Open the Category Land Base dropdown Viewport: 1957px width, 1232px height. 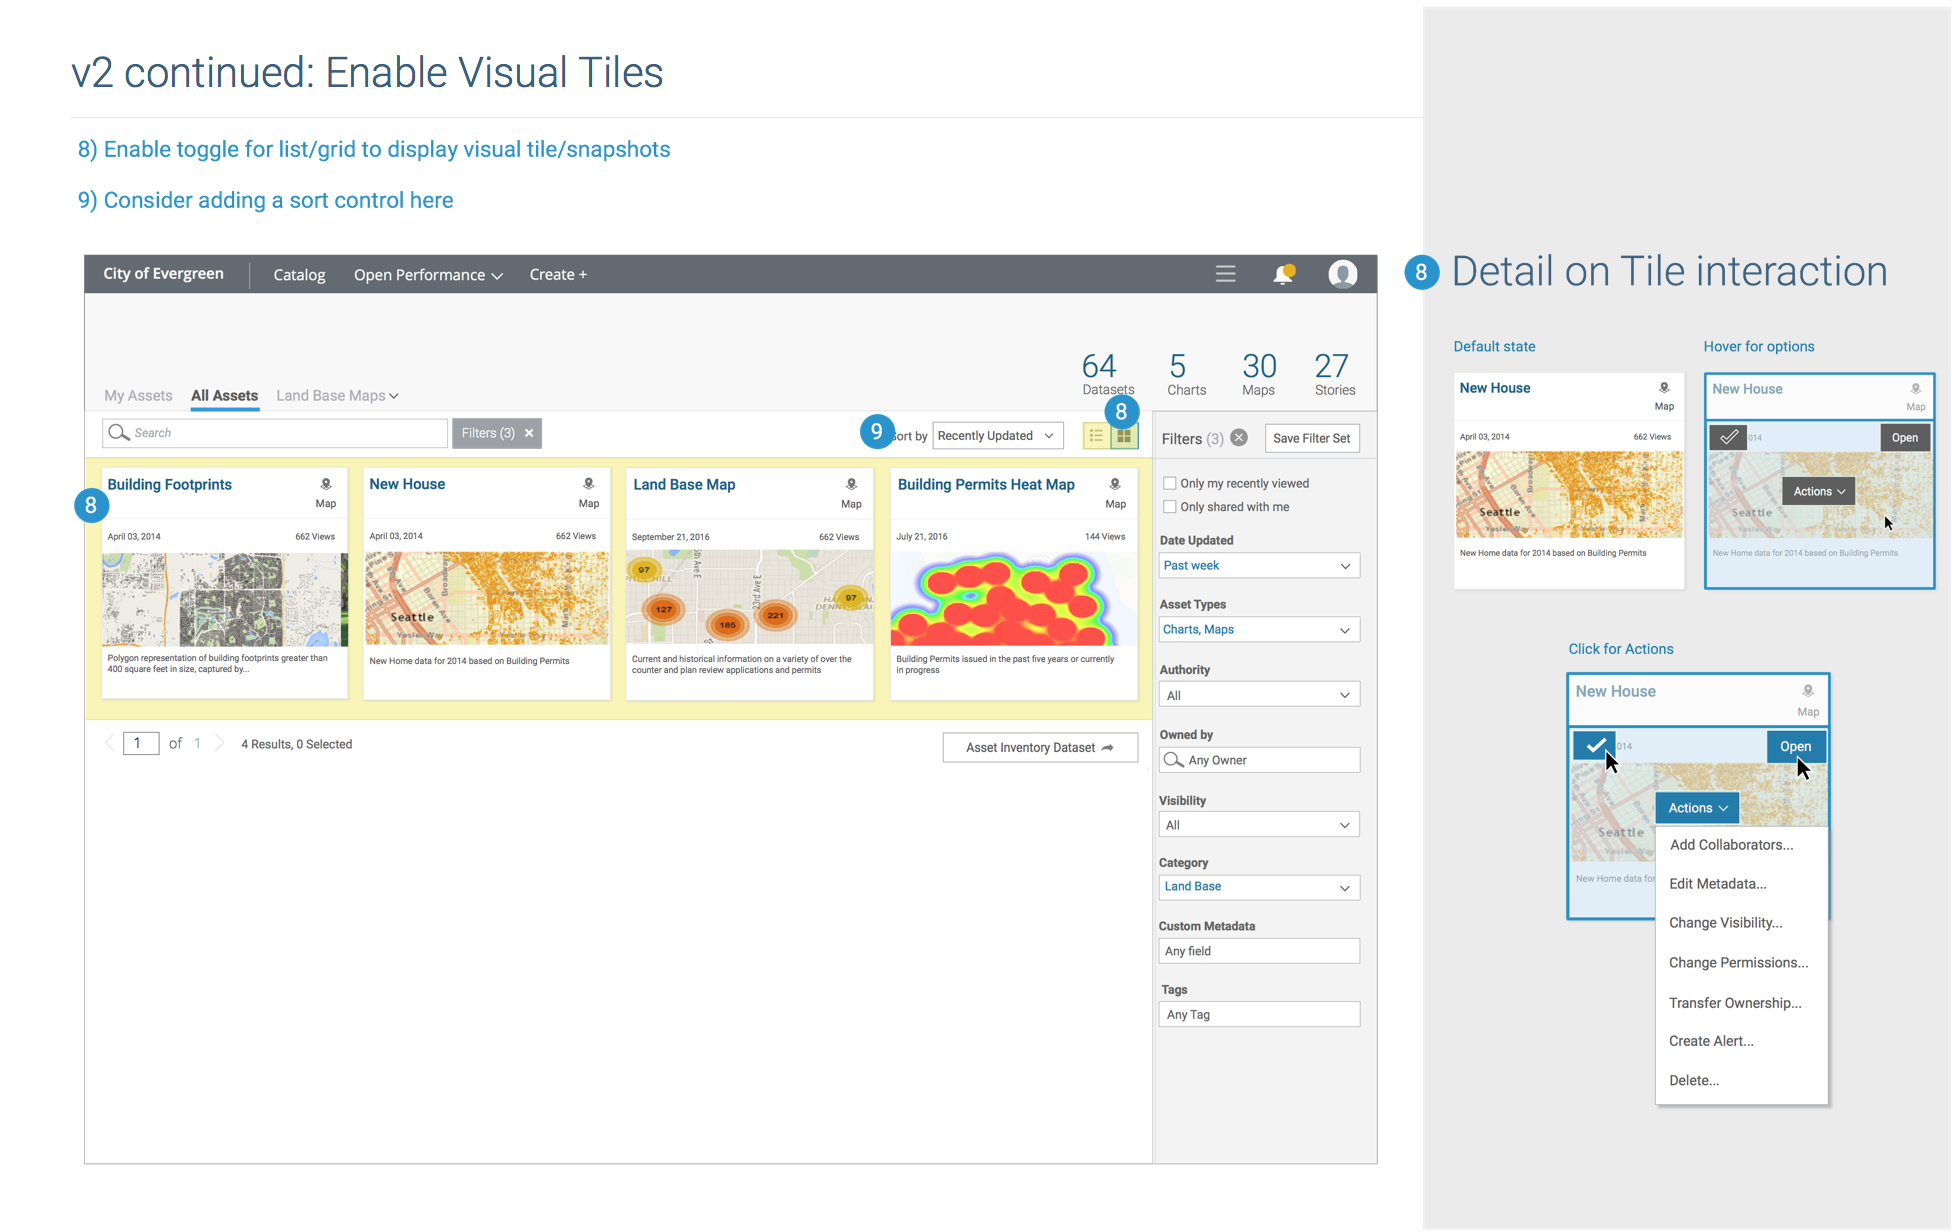click(x=1258, y=887)
